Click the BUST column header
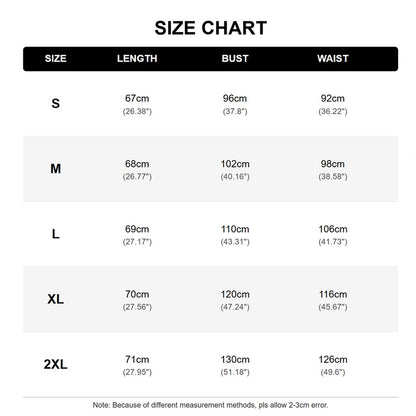The width and height of the screenshot is (416, 416). (x=235, y=59)
